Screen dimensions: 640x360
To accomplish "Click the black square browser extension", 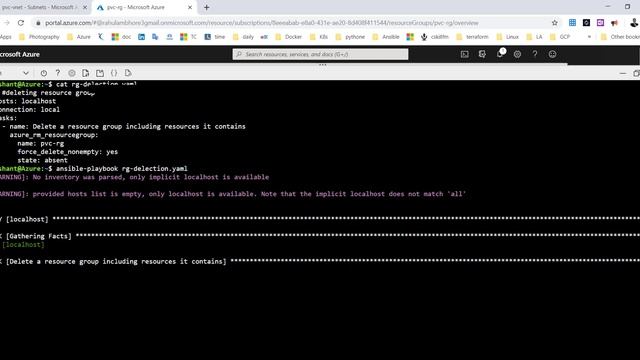I will 586,23.
